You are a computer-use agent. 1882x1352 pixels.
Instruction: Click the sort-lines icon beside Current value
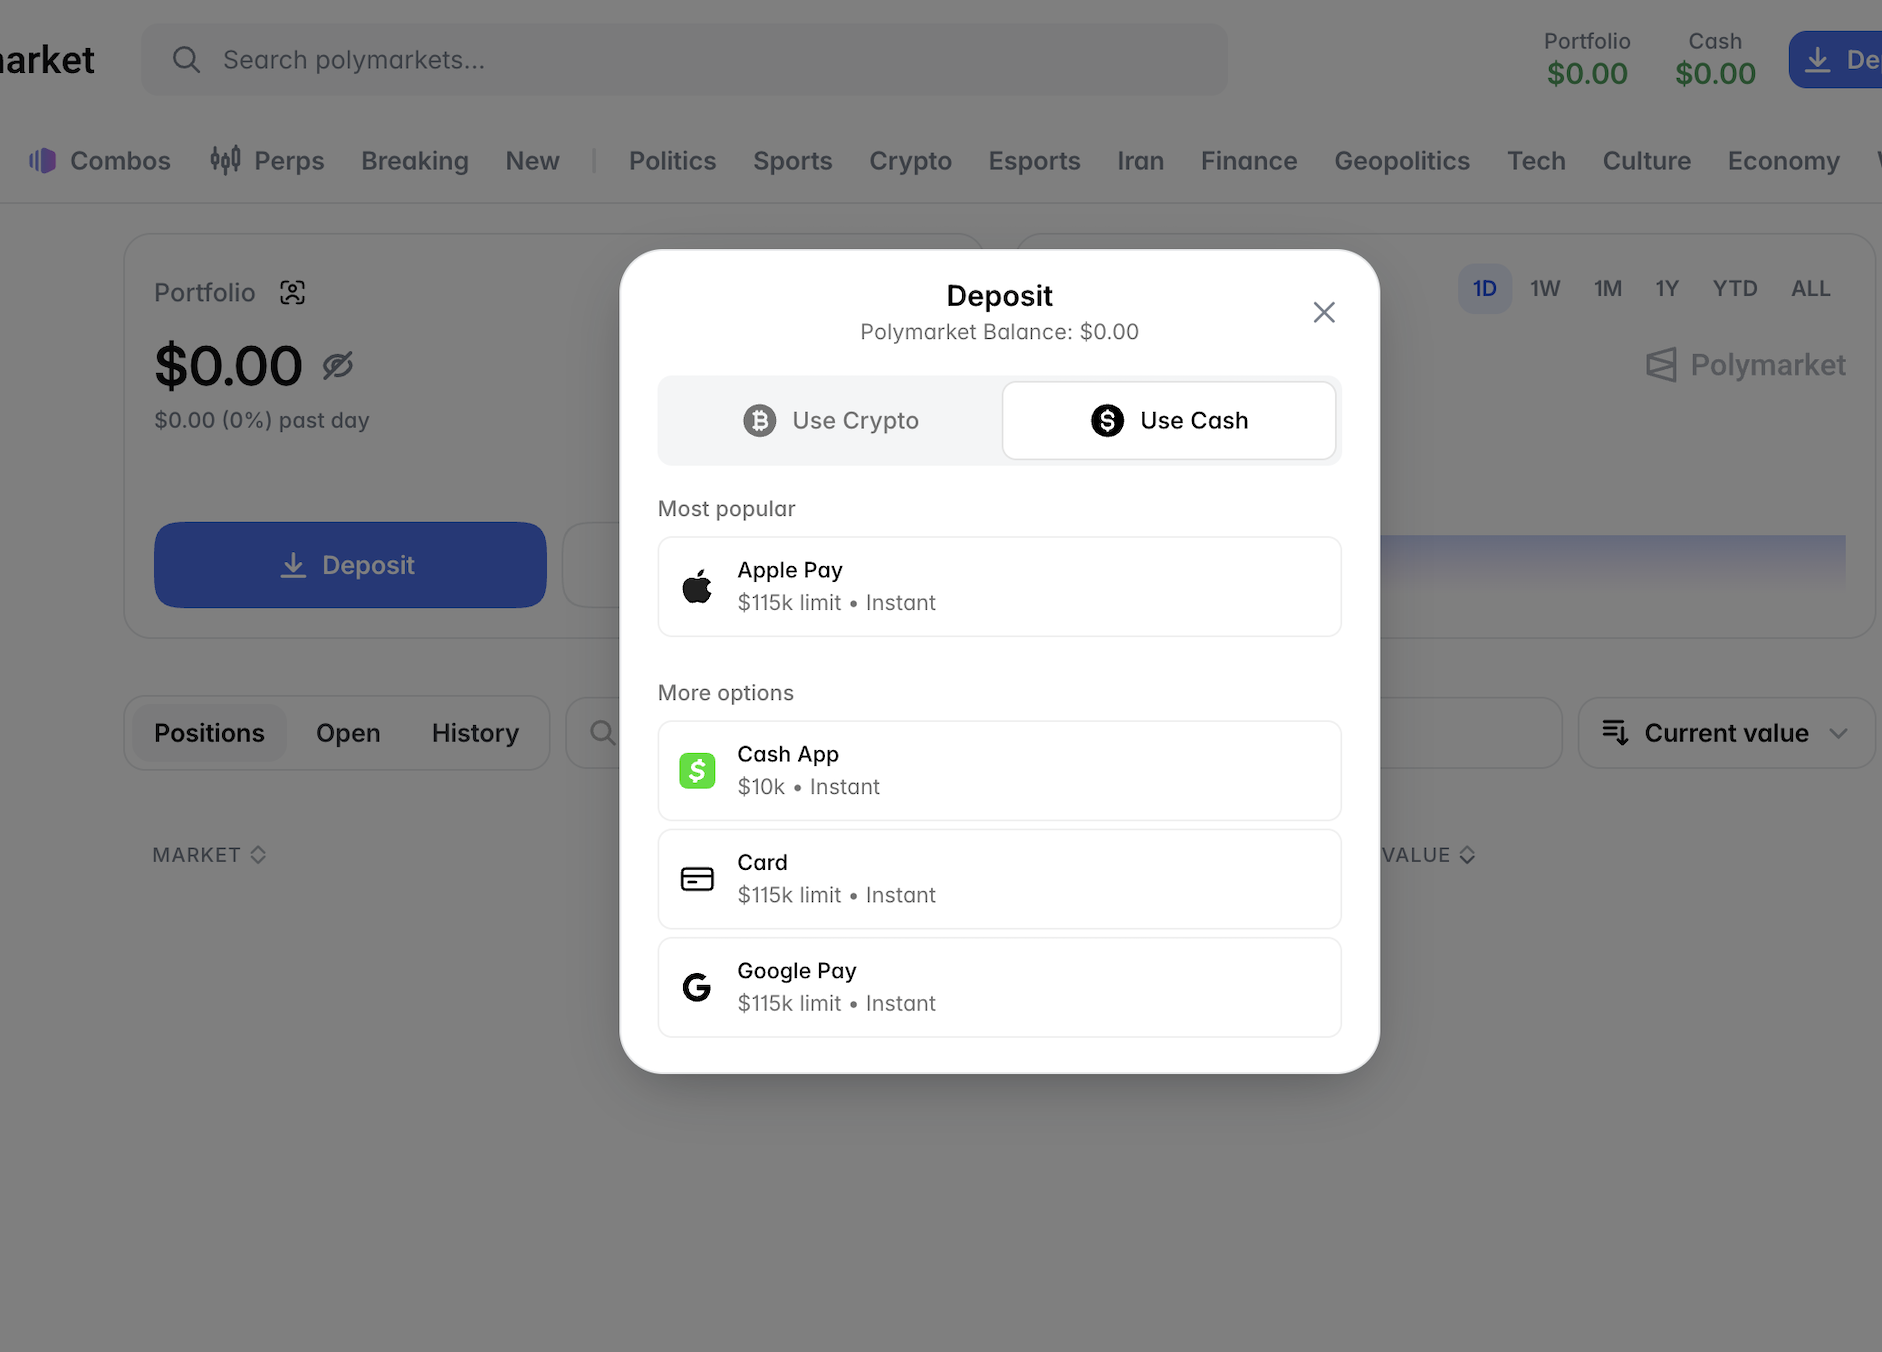tap(1615, 733)
